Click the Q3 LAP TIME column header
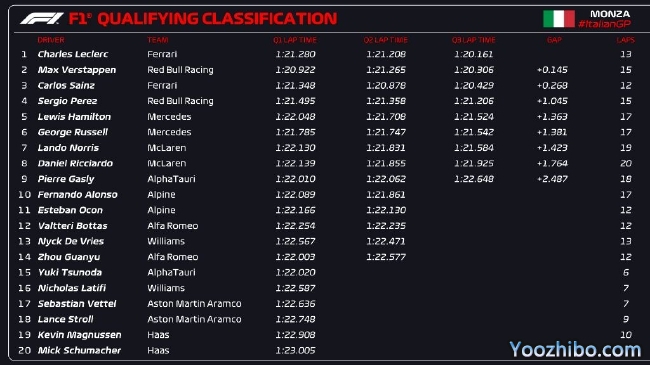 click(473, 40)
